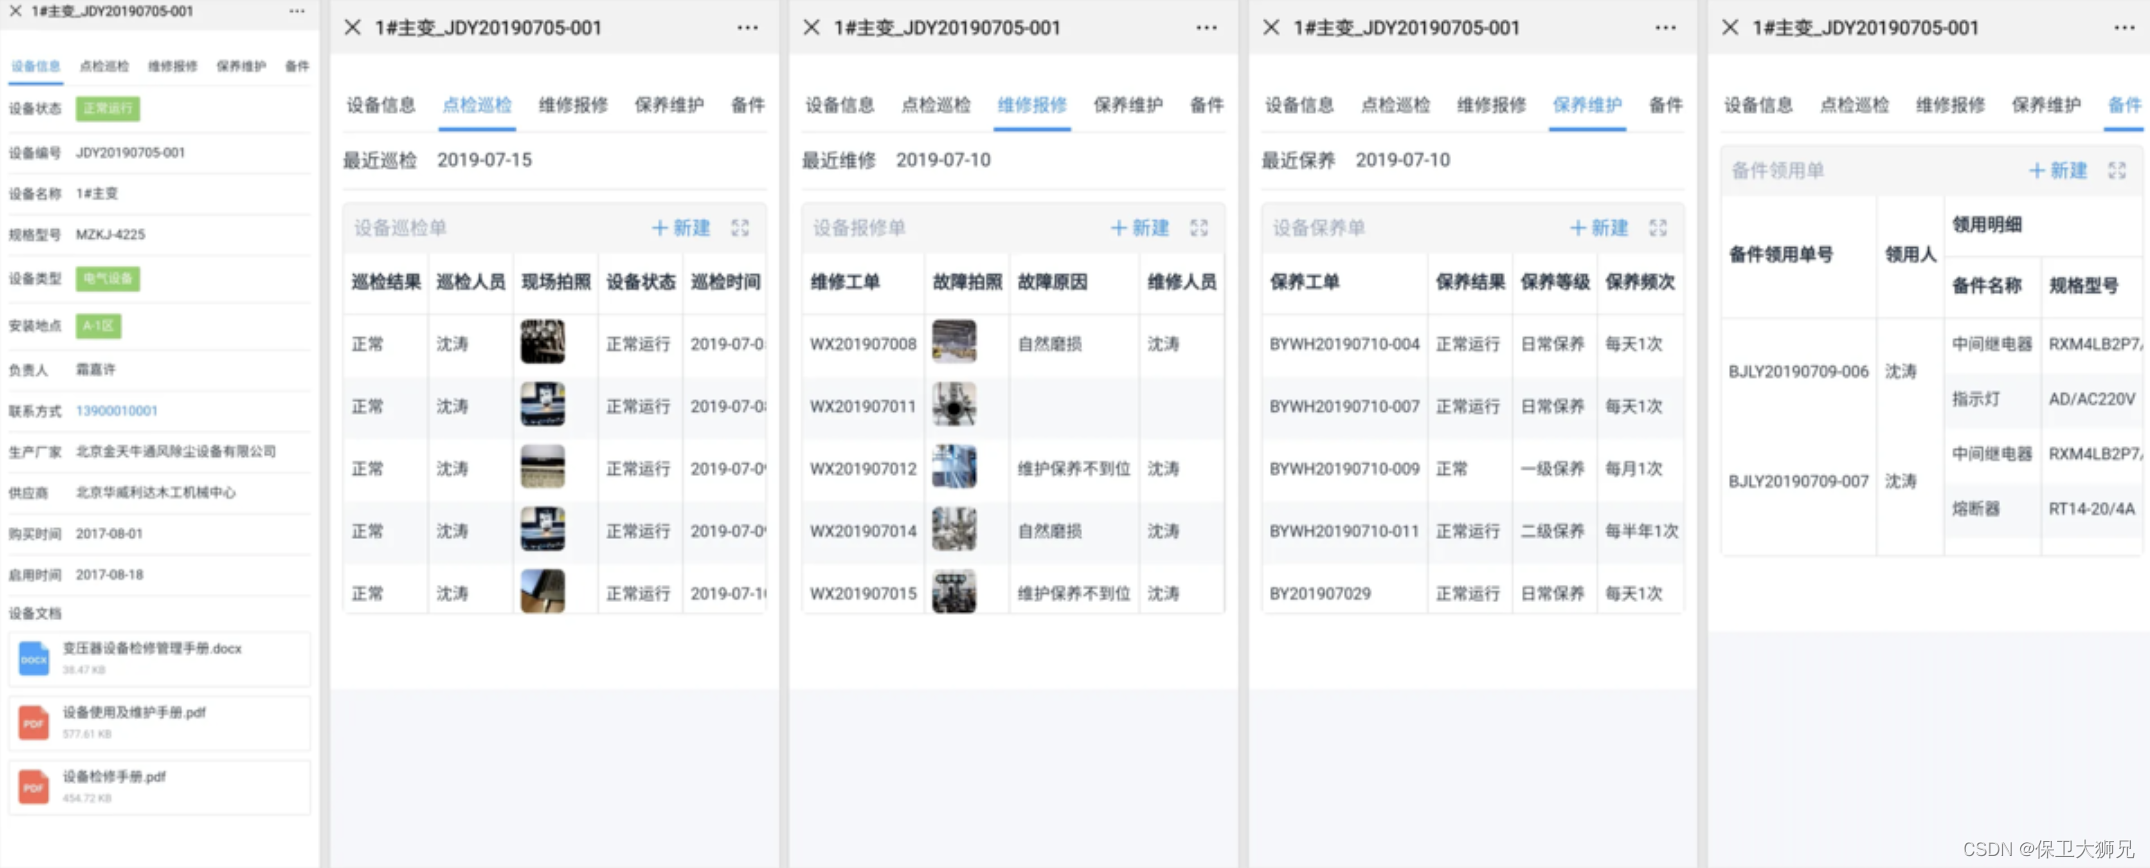
Task: Select the 保养维护 tab in the fourth panel
Action: coord(1587,105)
